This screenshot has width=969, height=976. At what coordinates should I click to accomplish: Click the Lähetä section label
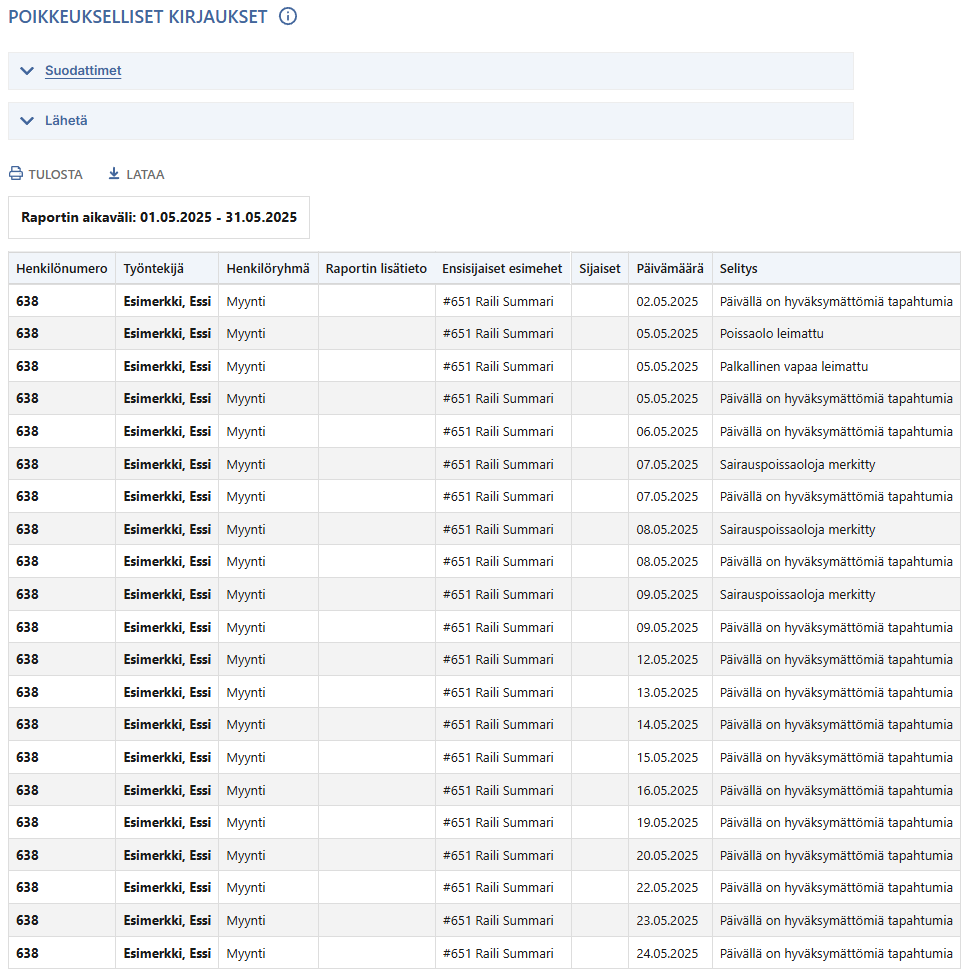66,121
